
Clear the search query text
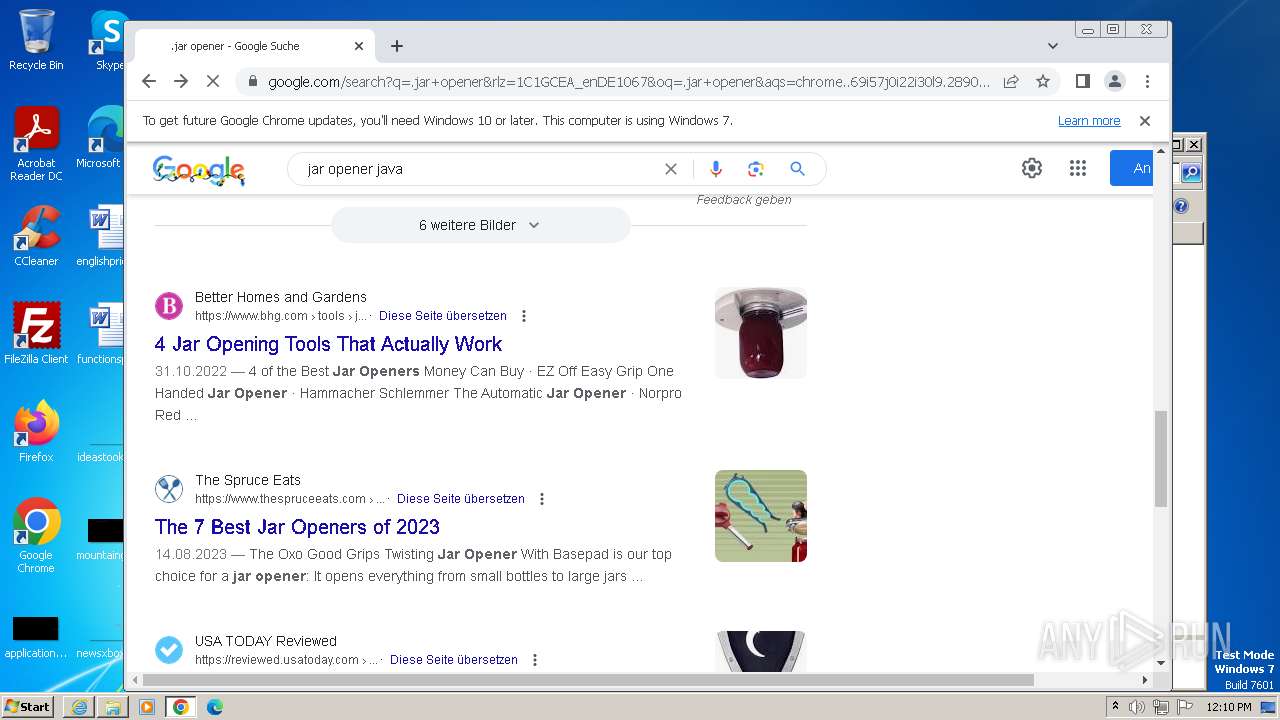[x=671, y=169]
